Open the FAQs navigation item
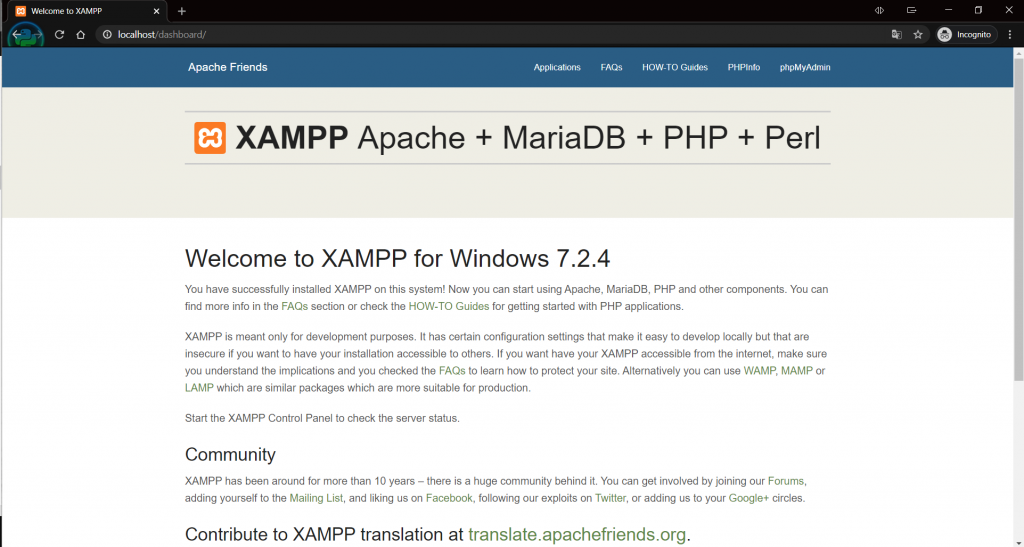 611,67
